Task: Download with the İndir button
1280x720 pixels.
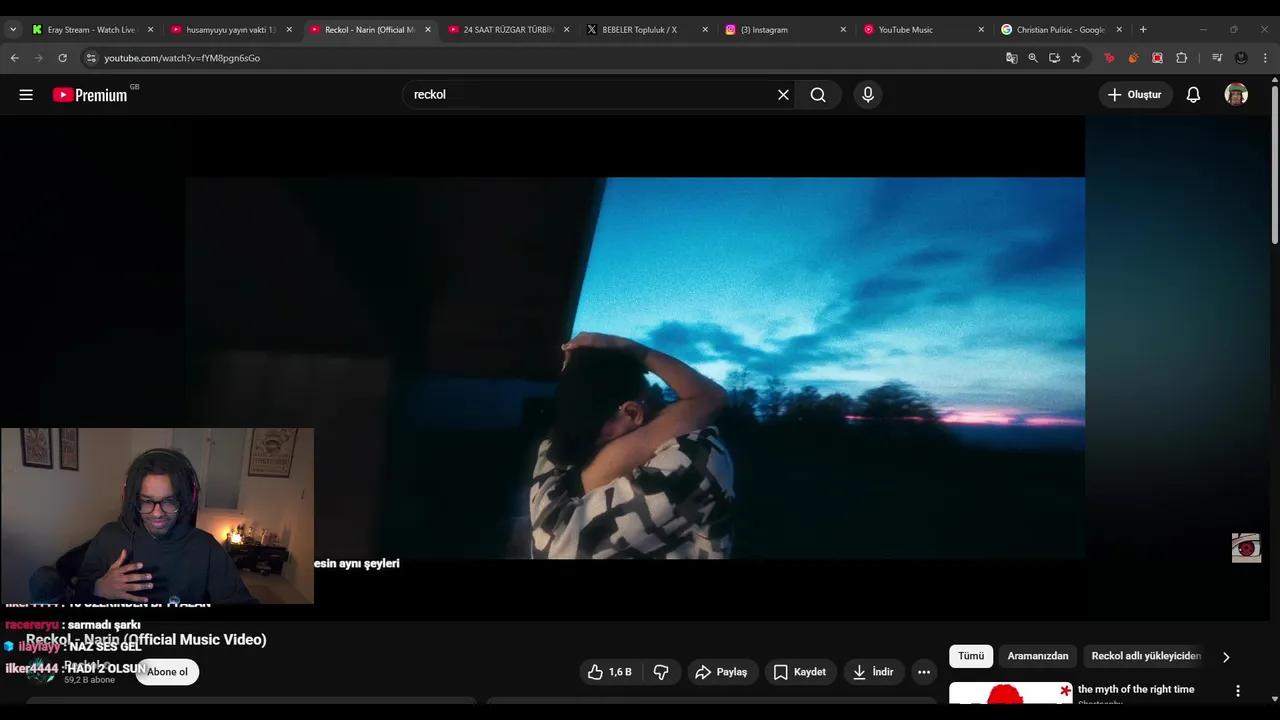Action: (x=873, y=672)
